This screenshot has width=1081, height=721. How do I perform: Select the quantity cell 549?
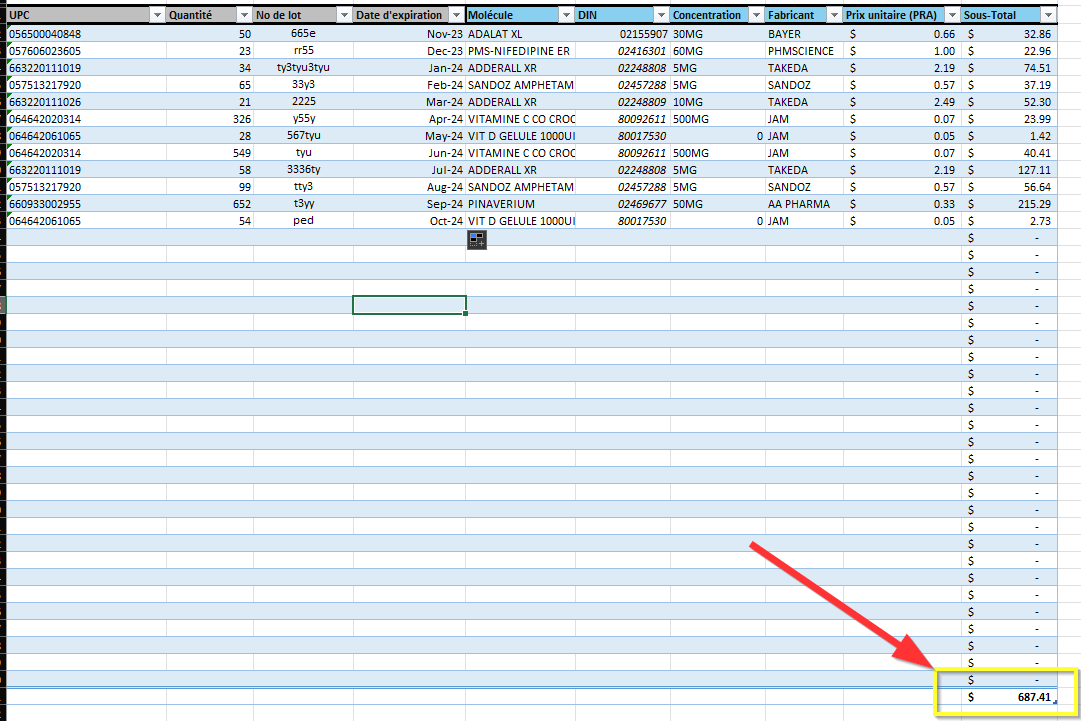[x=210, y=153]
